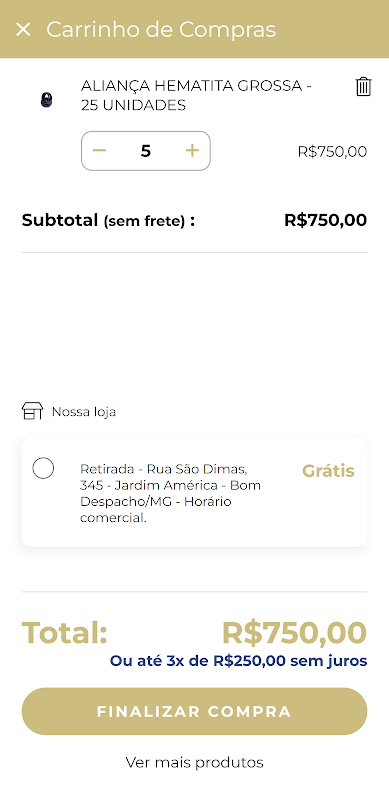
Task: Open the hematite ring product thumbnail
Action: pos(46,99)
